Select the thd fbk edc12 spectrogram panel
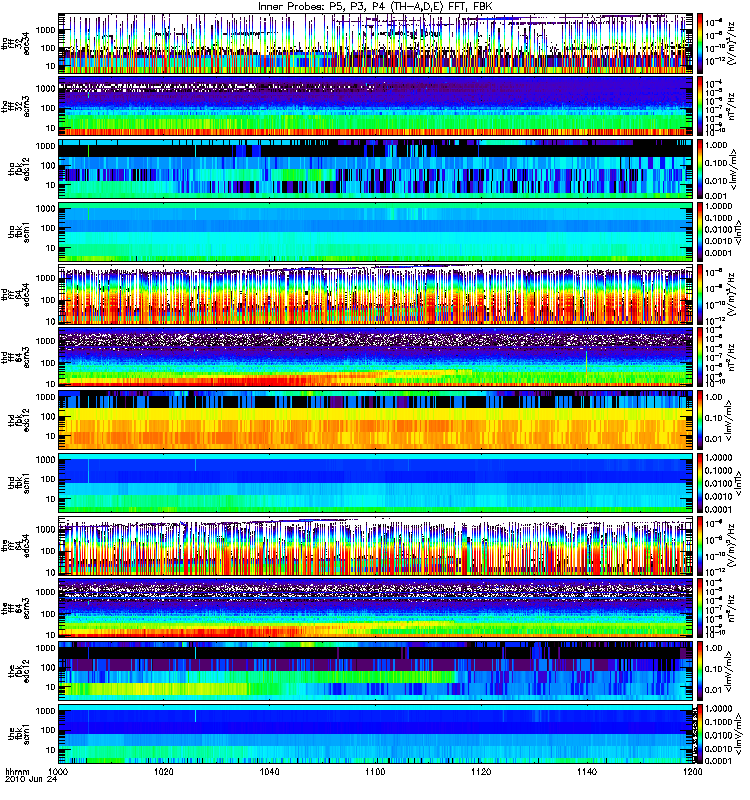Image resolution: width=750 pixels, height=800 pixels. [x=376, y=420]
